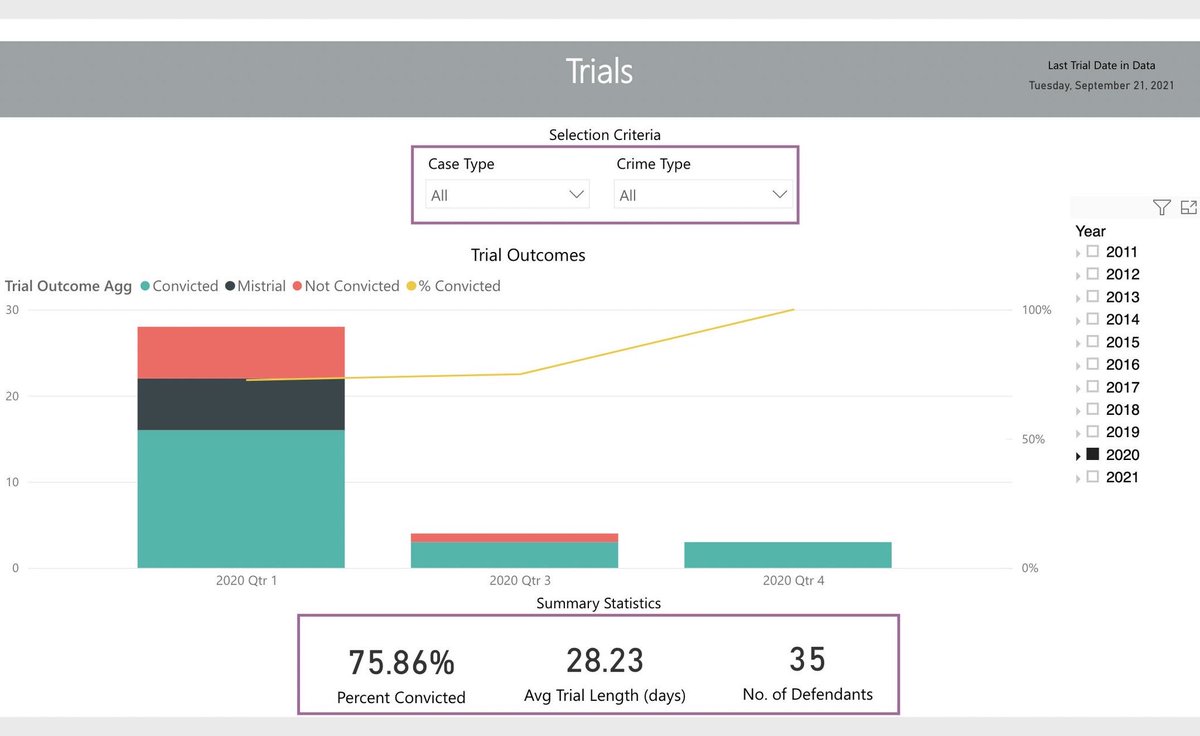The image size is (1200, 736).
Task: Uncheck the 2020 year checkbox
Action: 1093,454
